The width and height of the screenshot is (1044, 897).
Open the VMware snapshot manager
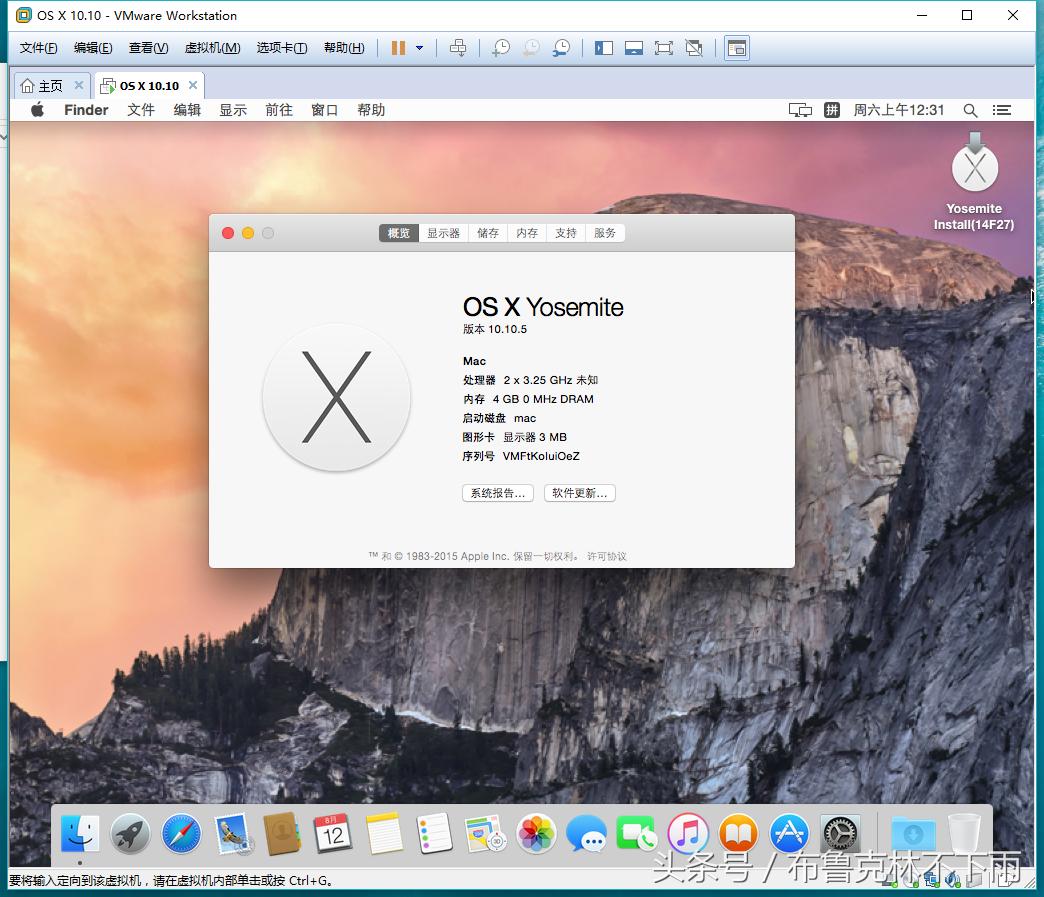561,47
